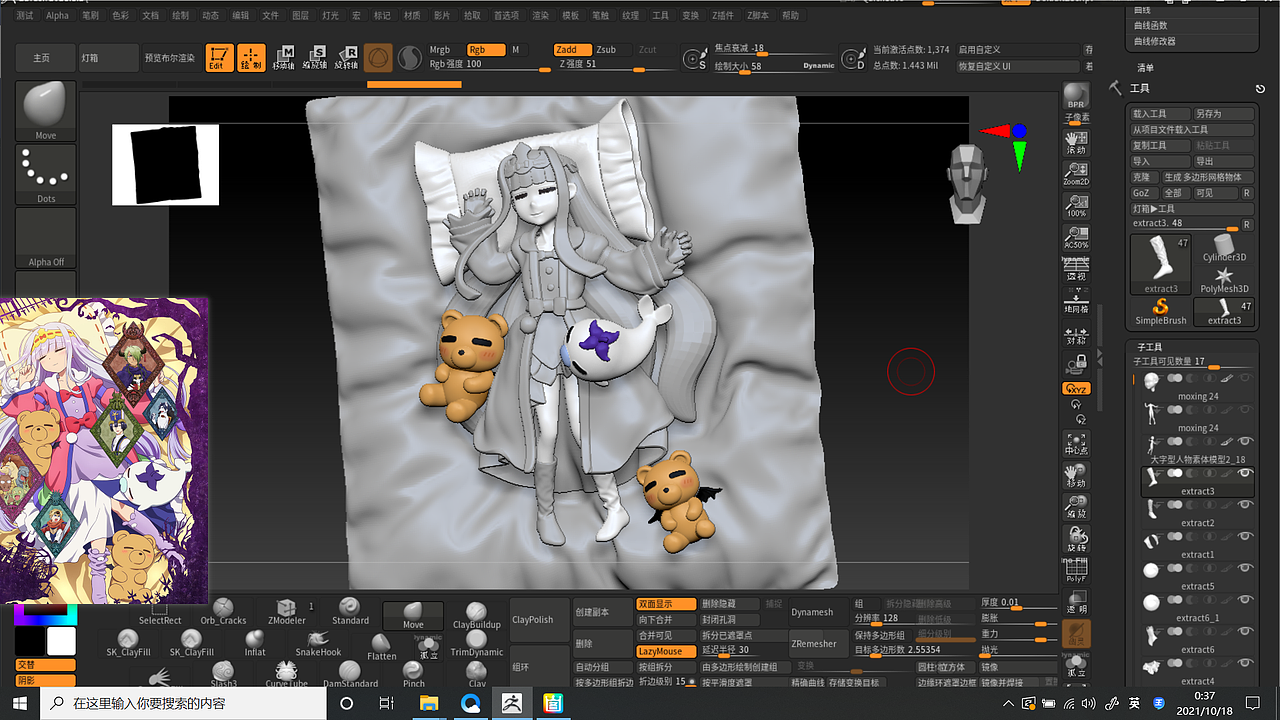1280x720 pixels.
Task: Collapse the 工具 tool panel header
Action: click(x=1139, y=88)
